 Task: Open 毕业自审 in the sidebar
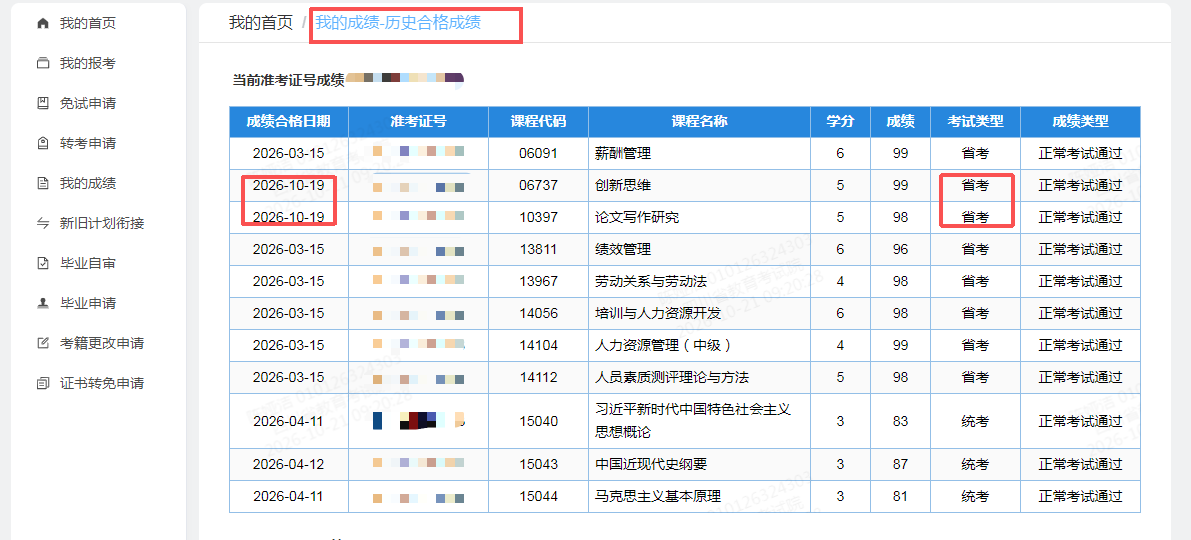pyautogui.click(x=87, y=264)
